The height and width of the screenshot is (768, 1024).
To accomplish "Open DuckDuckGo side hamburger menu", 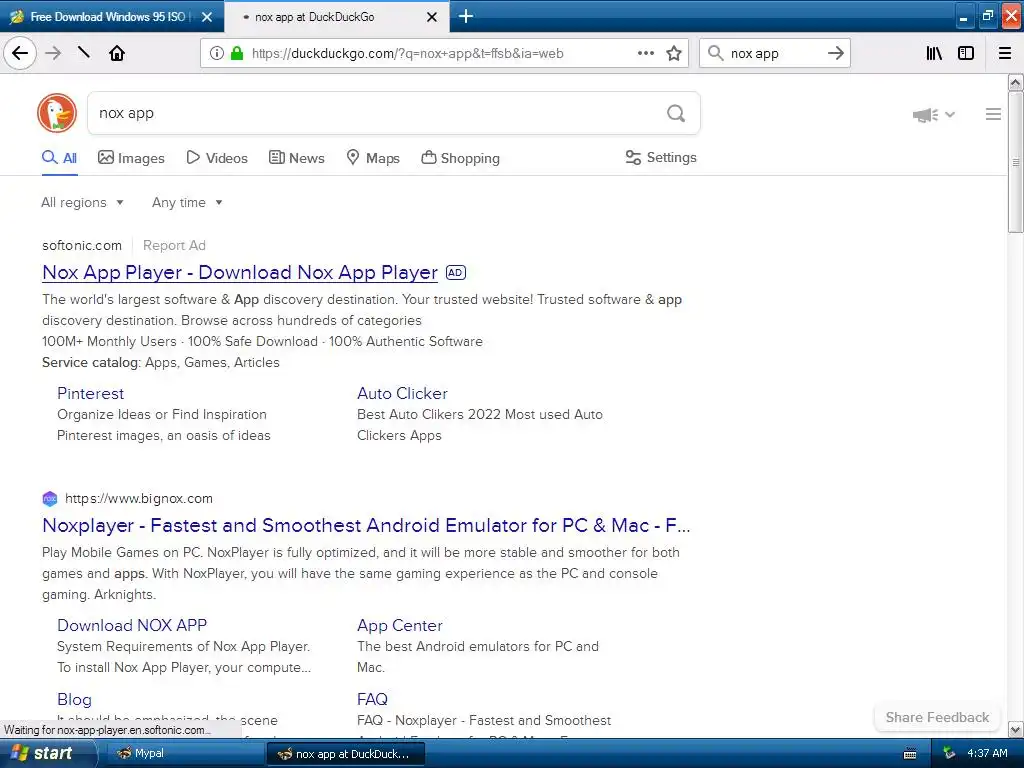I will point(993,114).
